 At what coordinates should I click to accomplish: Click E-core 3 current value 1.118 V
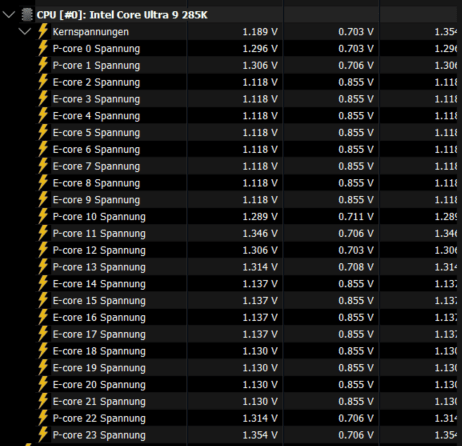(260, 99)
